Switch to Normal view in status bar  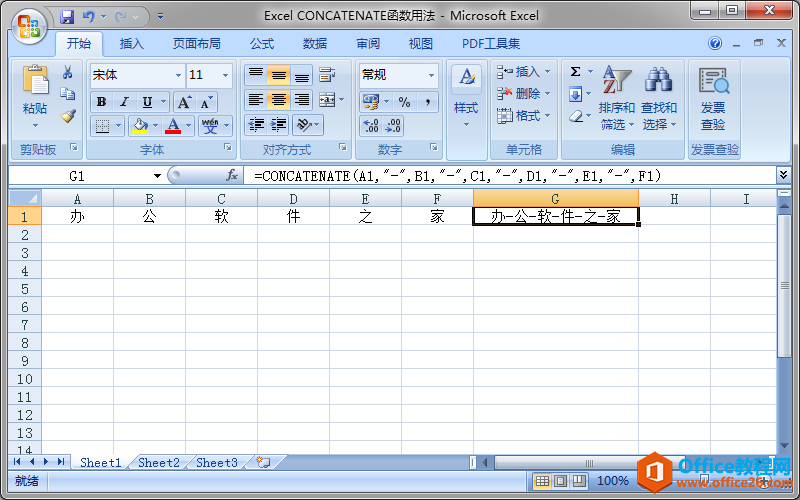pos(542,481)
